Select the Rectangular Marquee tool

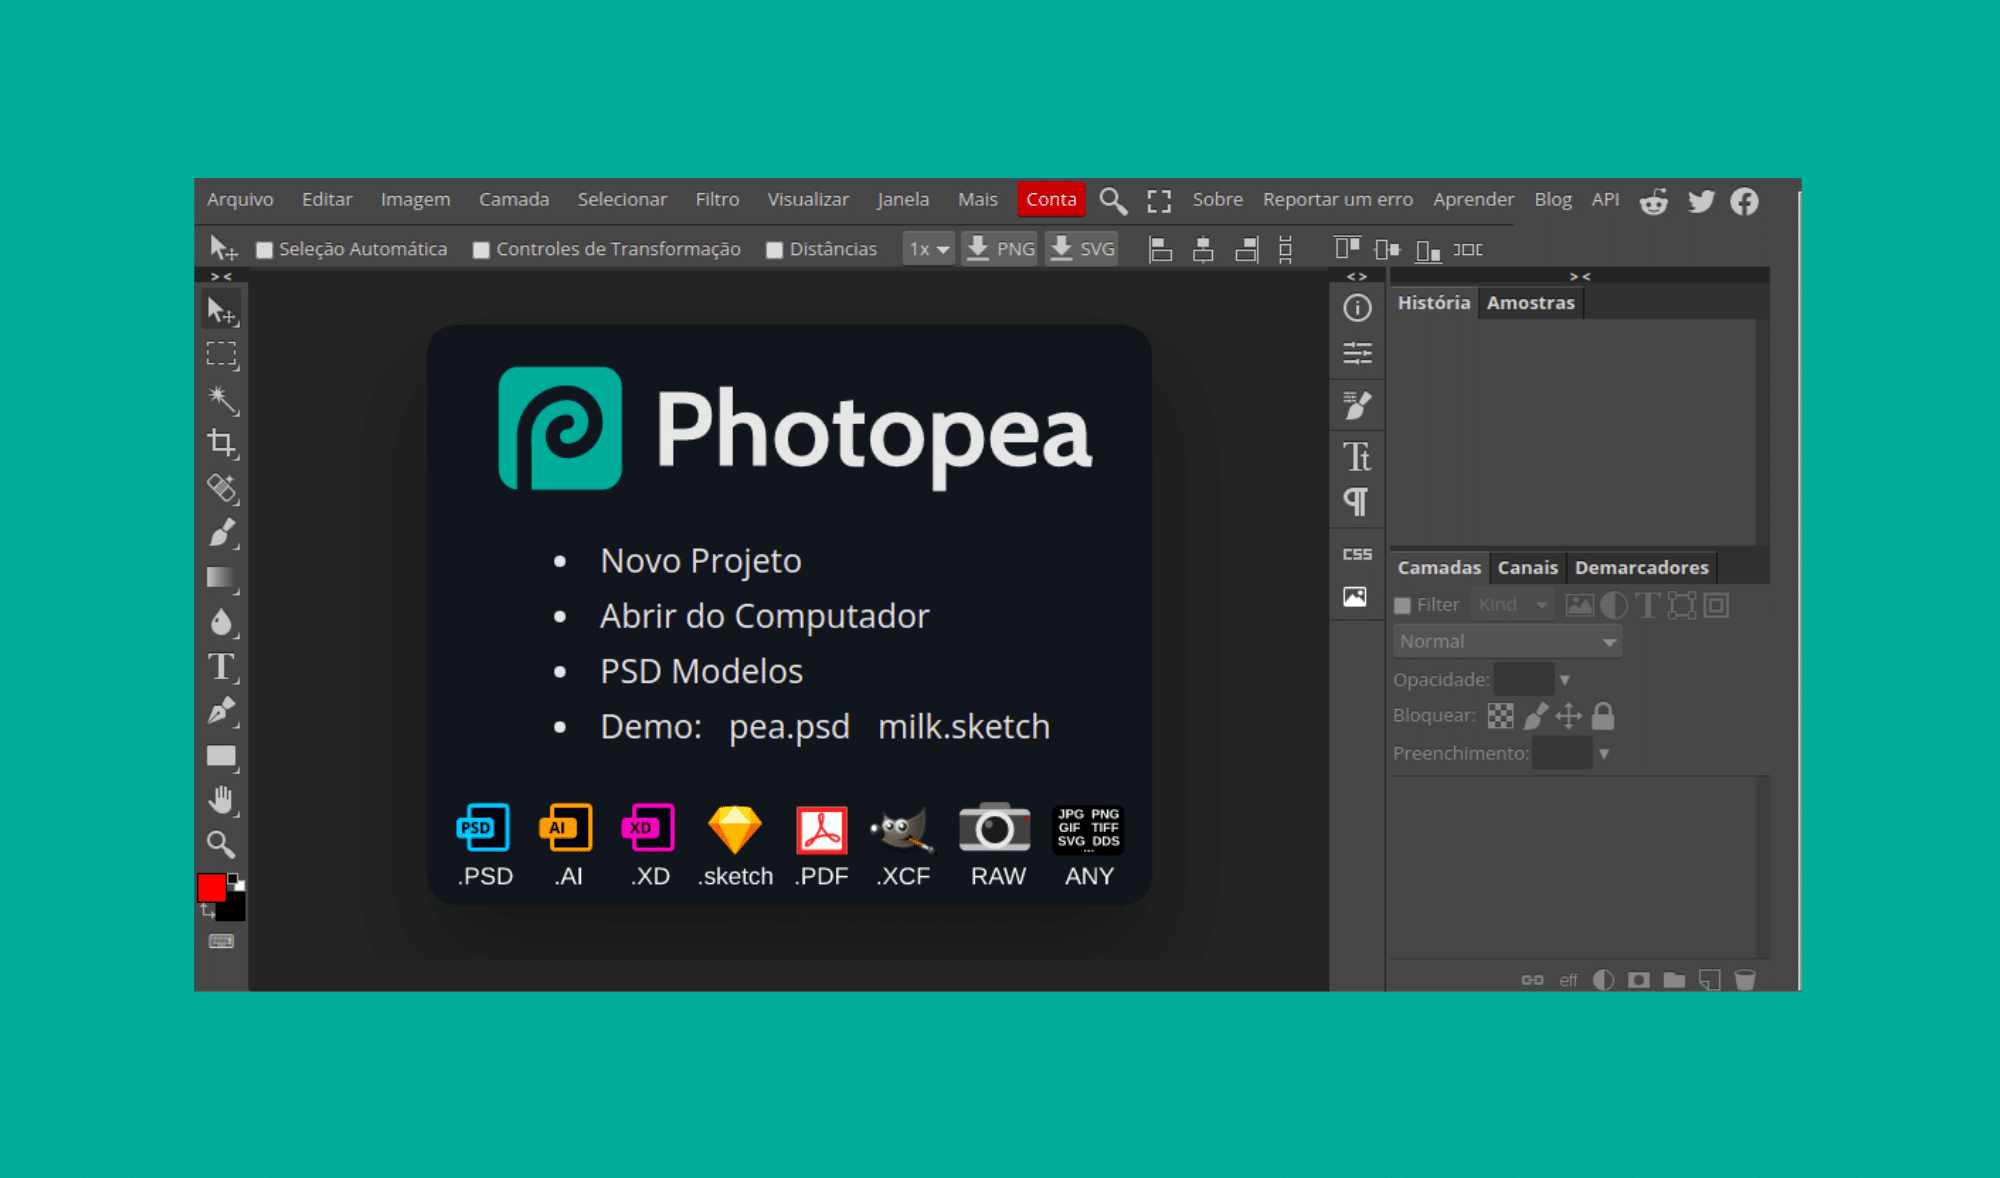pyautogui.click(x=221, y=354)
